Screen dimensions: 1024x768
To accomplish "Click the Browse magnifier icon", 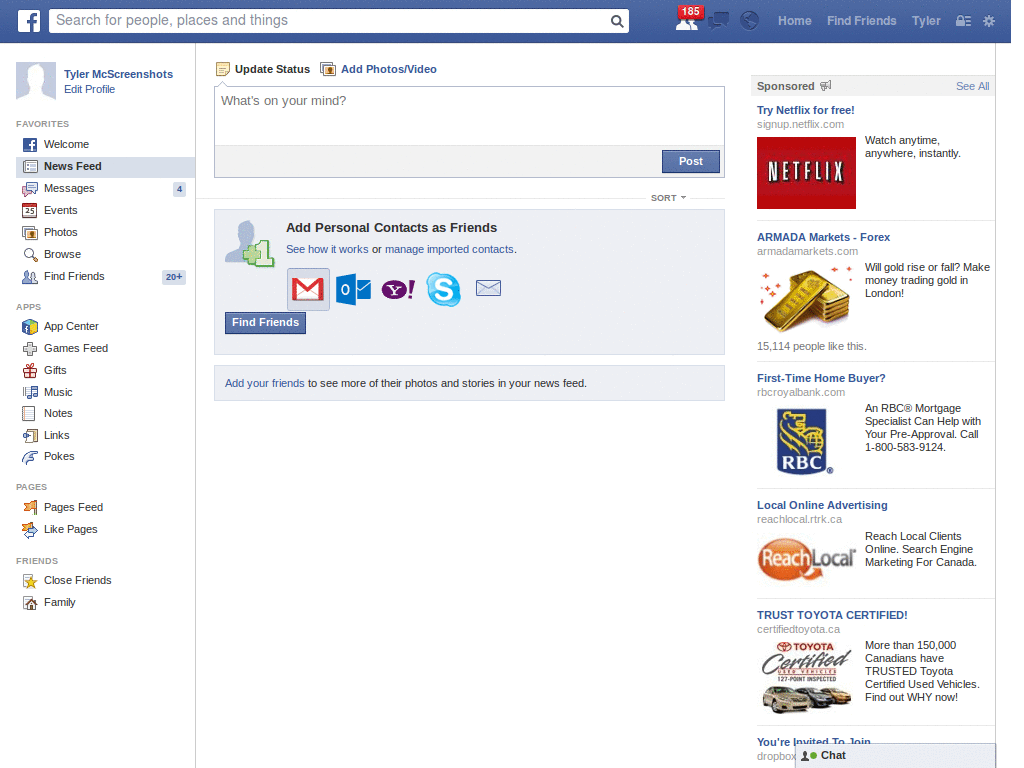I will (x=29, y=255).
